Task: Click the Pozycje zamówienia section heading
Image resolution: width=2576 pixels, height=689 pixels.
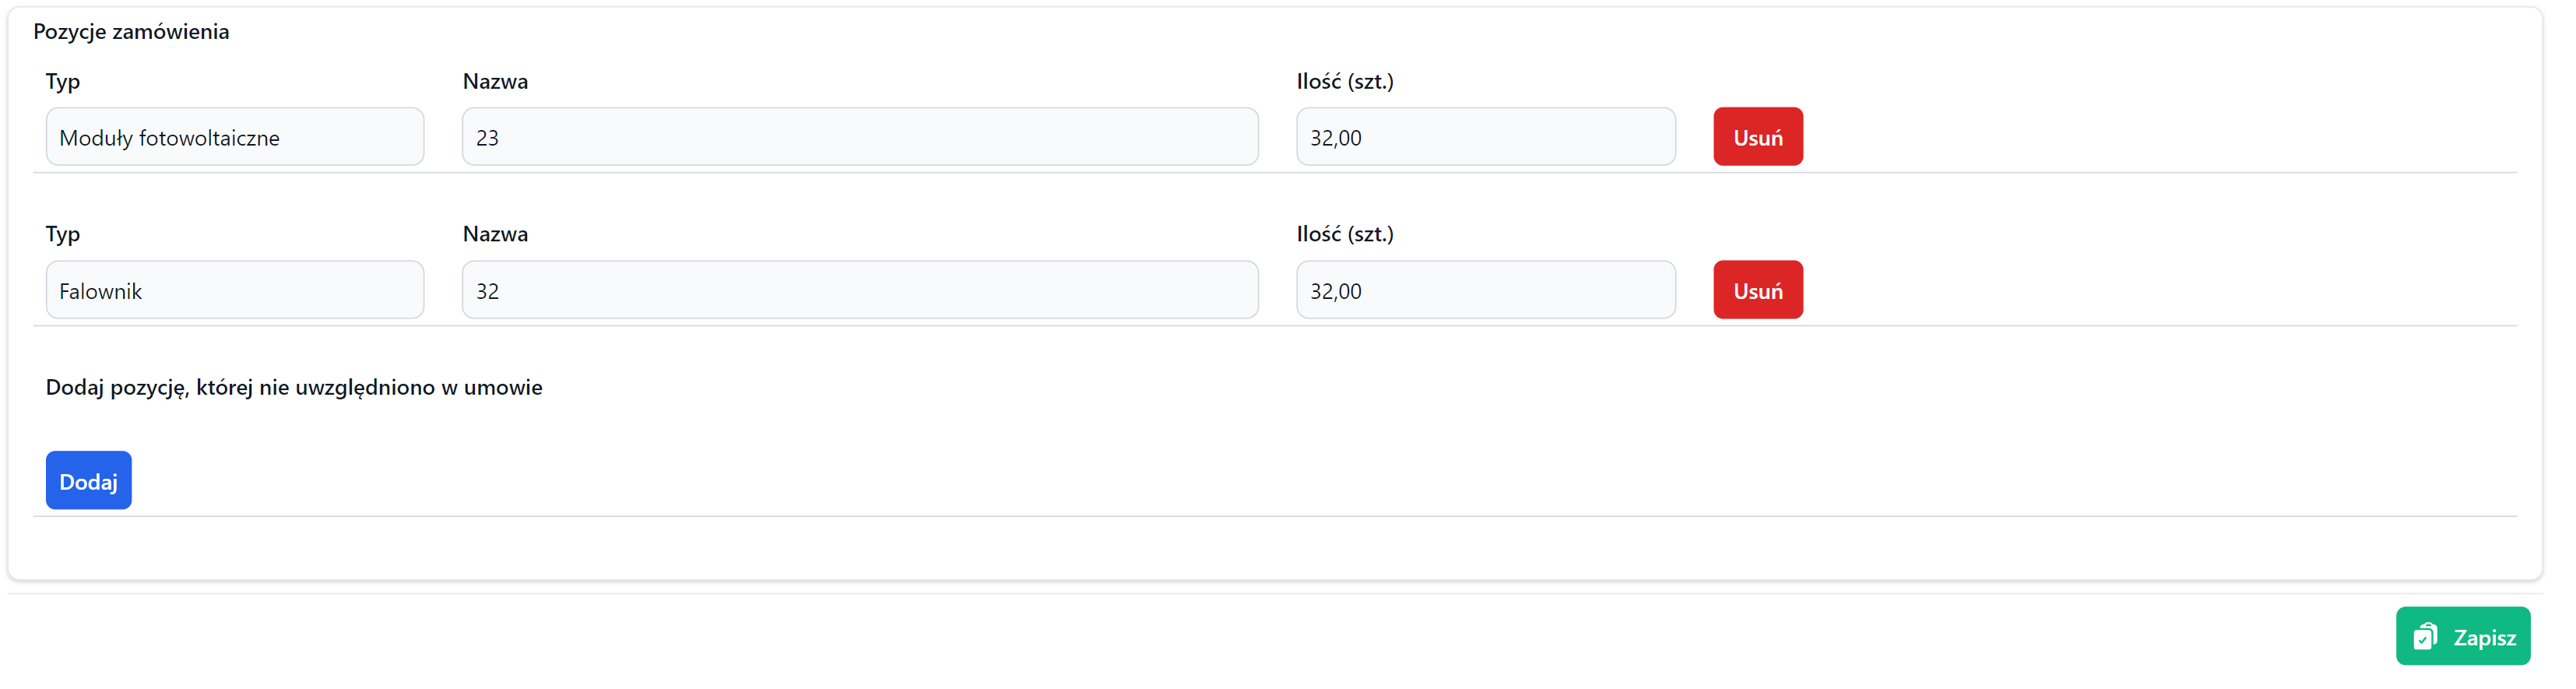Action: pyautogui.click(x=131, y=32)
